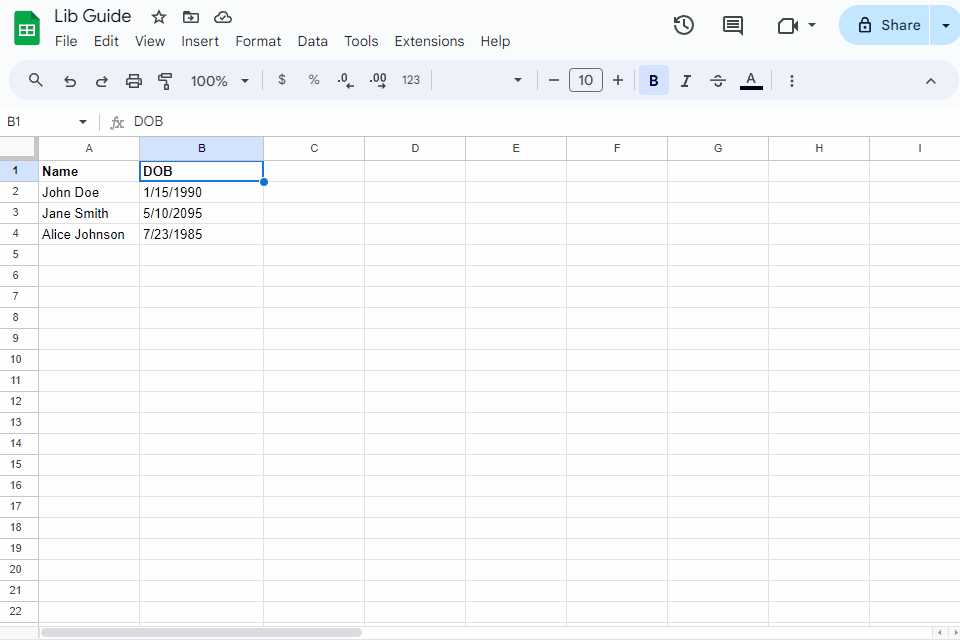
Task: Select the cell containing Jane Smith
Action: pyautogui.click(x=89, y=213)
